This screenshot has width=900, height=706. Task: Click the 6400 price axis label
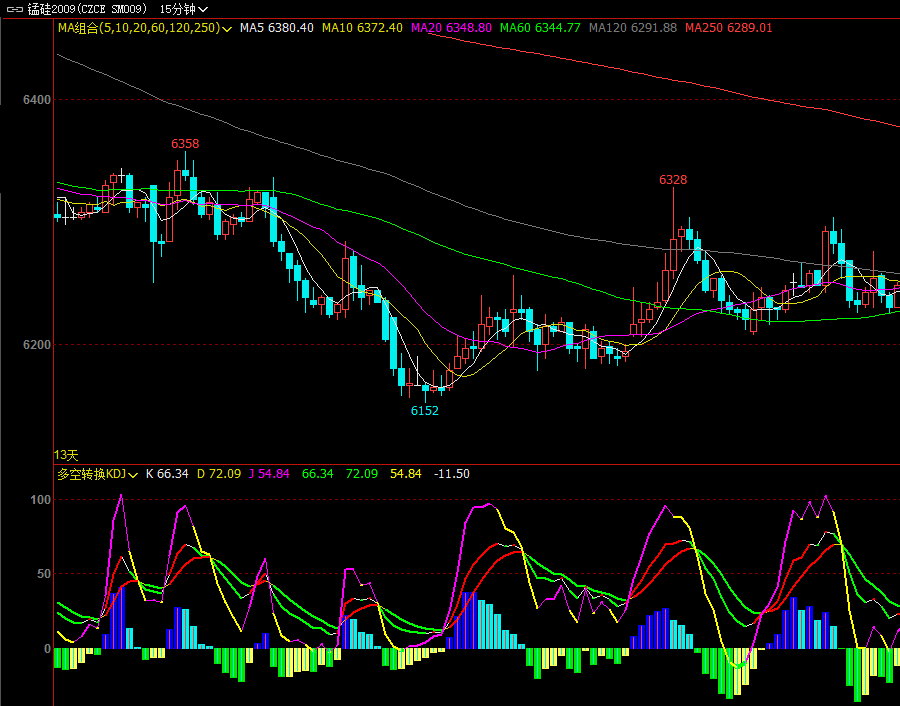click(37, 100)
